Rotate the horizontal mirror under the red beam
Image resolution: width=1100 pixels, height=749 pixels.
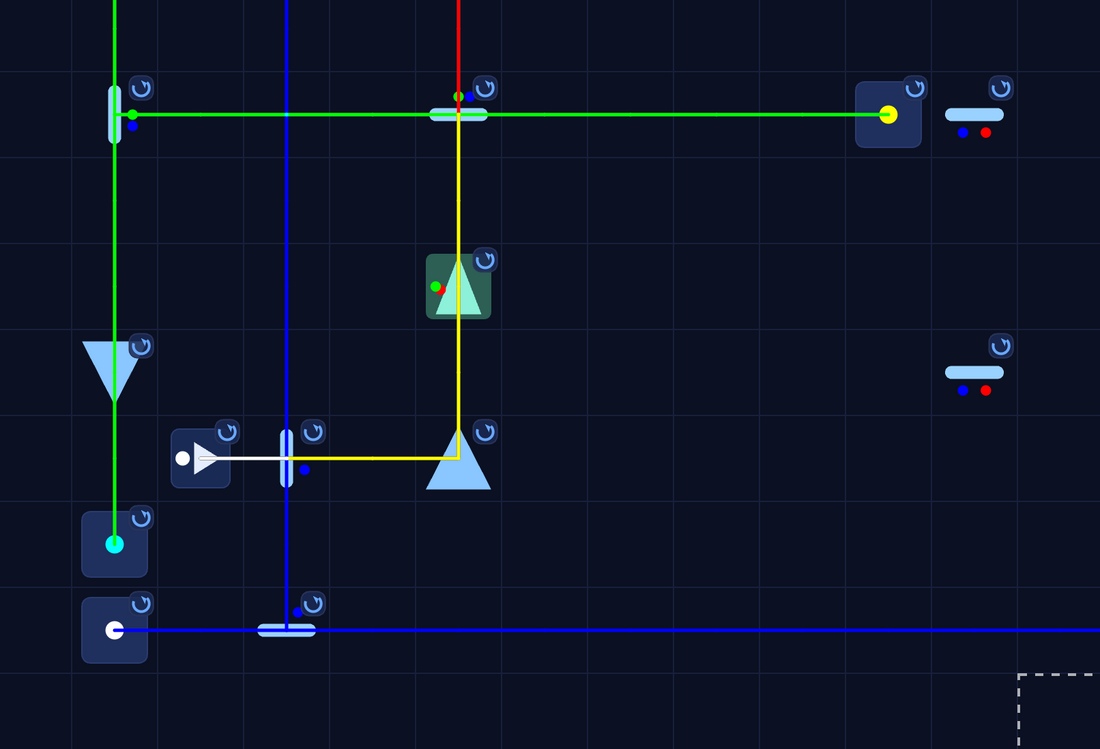click(485, 88)
